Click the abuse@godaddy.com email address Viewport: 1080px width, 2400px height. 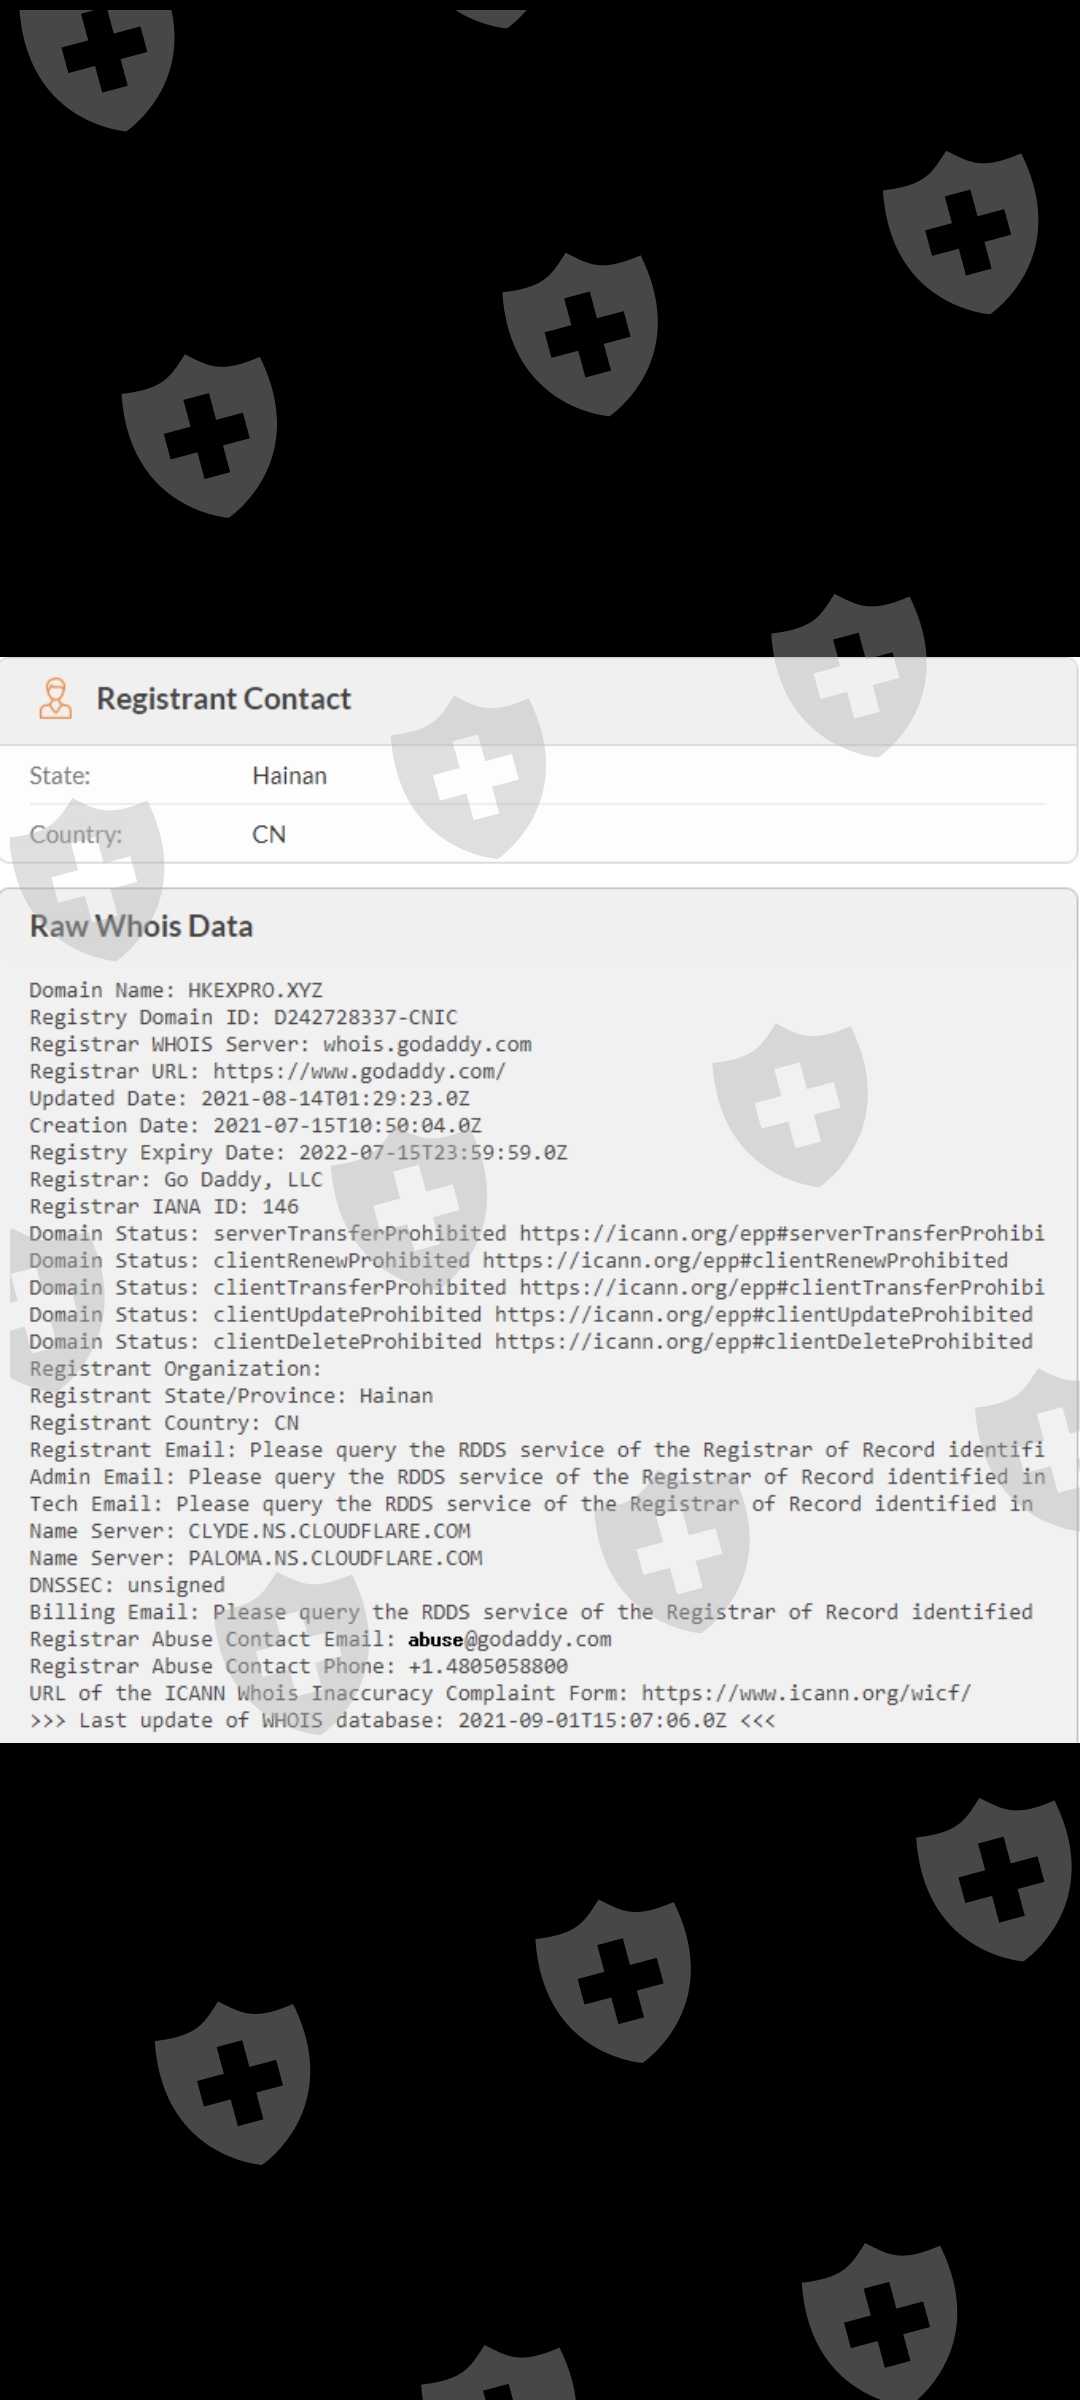[509, 1639]
